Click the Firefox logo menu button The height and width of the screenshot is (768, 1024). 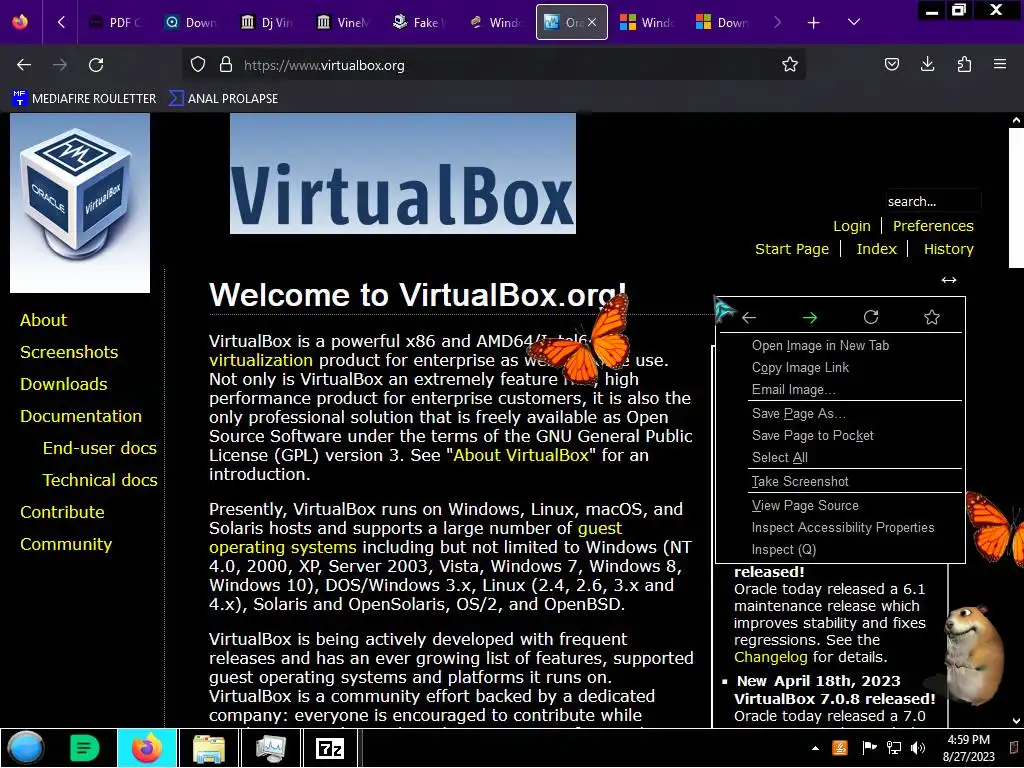(20, 22)
